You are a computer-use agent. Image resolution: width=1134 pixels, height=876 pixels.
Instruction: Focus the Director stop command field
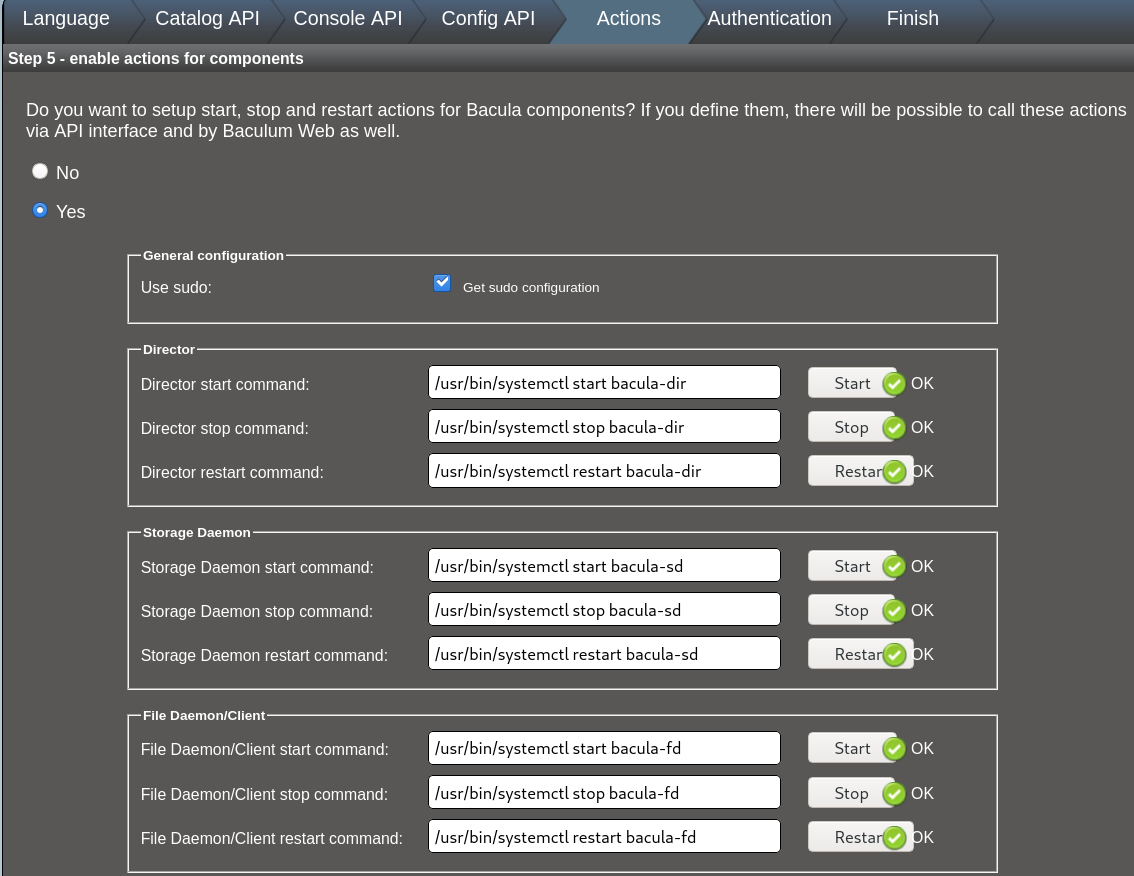[x=604, y=427]
